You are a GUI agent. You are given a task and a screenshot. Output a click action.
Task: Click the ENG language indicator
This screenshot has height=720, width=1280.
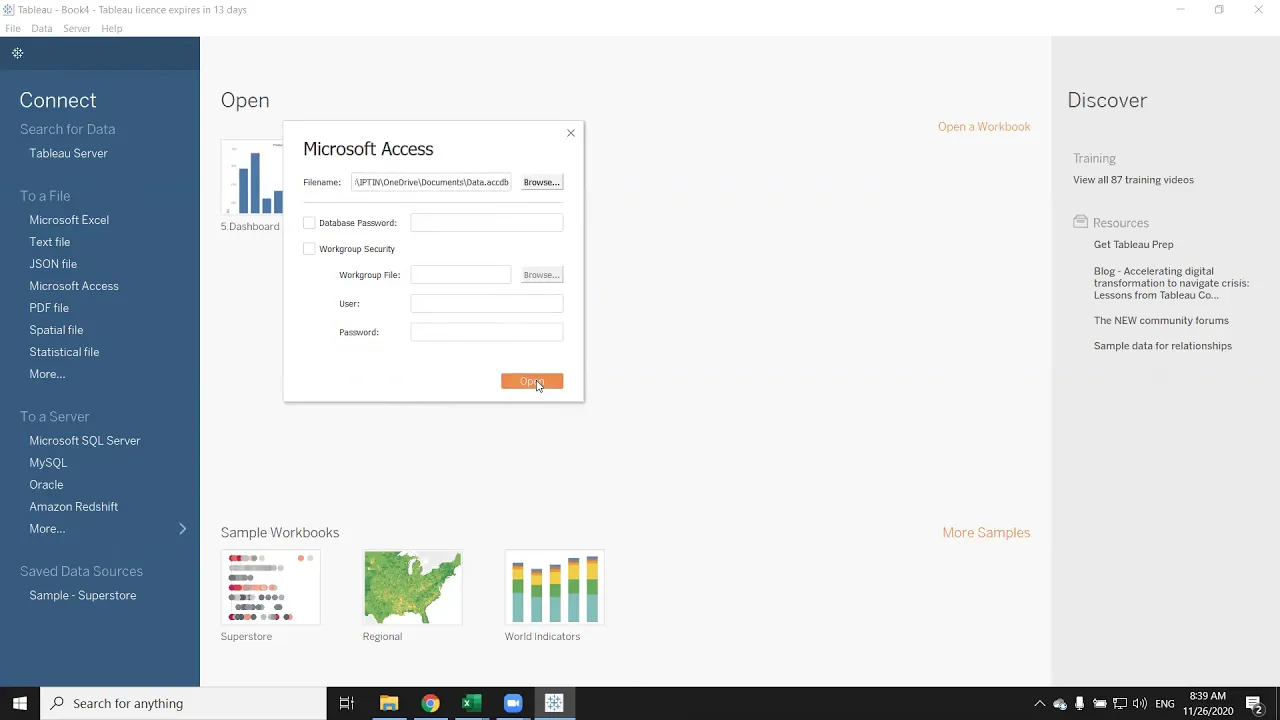[1165, 704]
